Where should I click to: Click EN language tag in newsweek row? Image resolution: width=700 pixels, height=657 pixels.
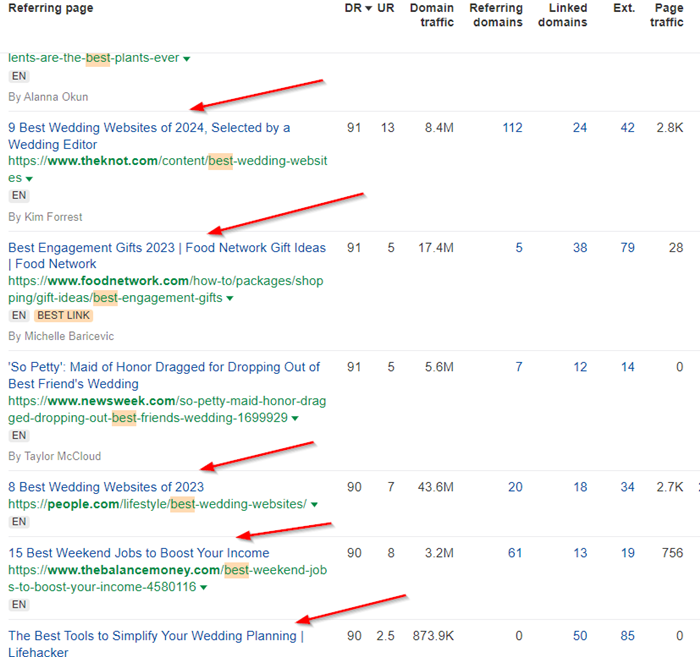19,436
